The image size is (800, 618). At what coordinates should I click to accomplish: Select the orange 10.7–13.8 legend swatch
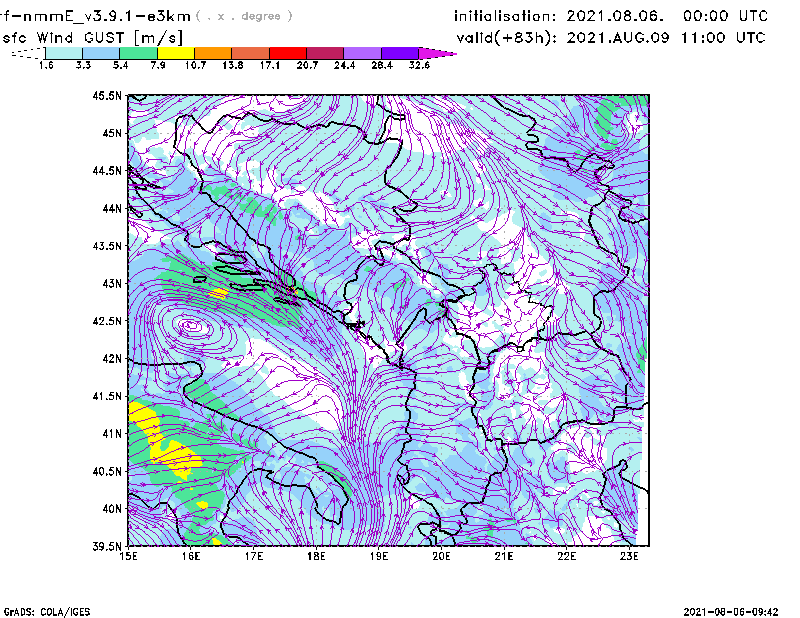coord(213,53)
